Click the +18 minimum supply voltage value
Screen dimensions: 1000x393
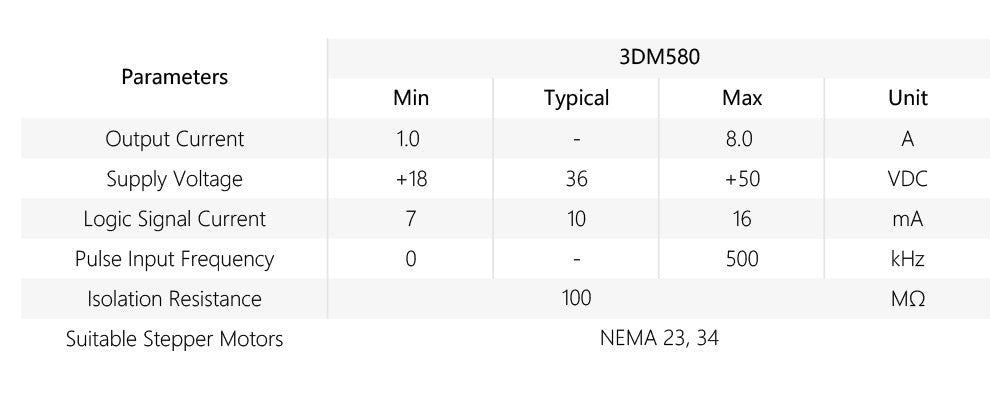point(411,179)
